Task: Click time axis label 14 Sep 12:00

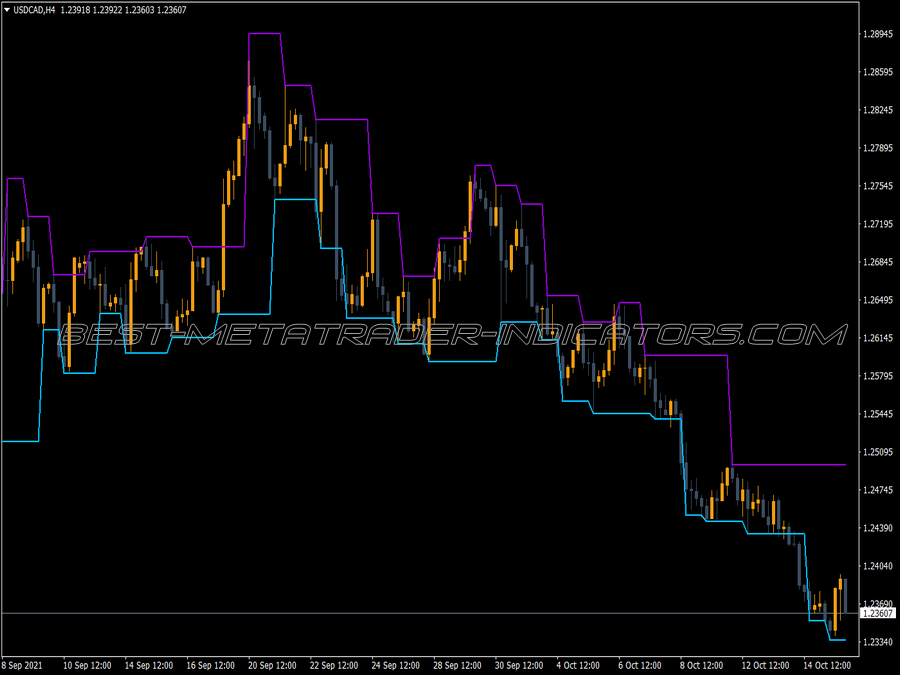Action: [x=149, y=665]
